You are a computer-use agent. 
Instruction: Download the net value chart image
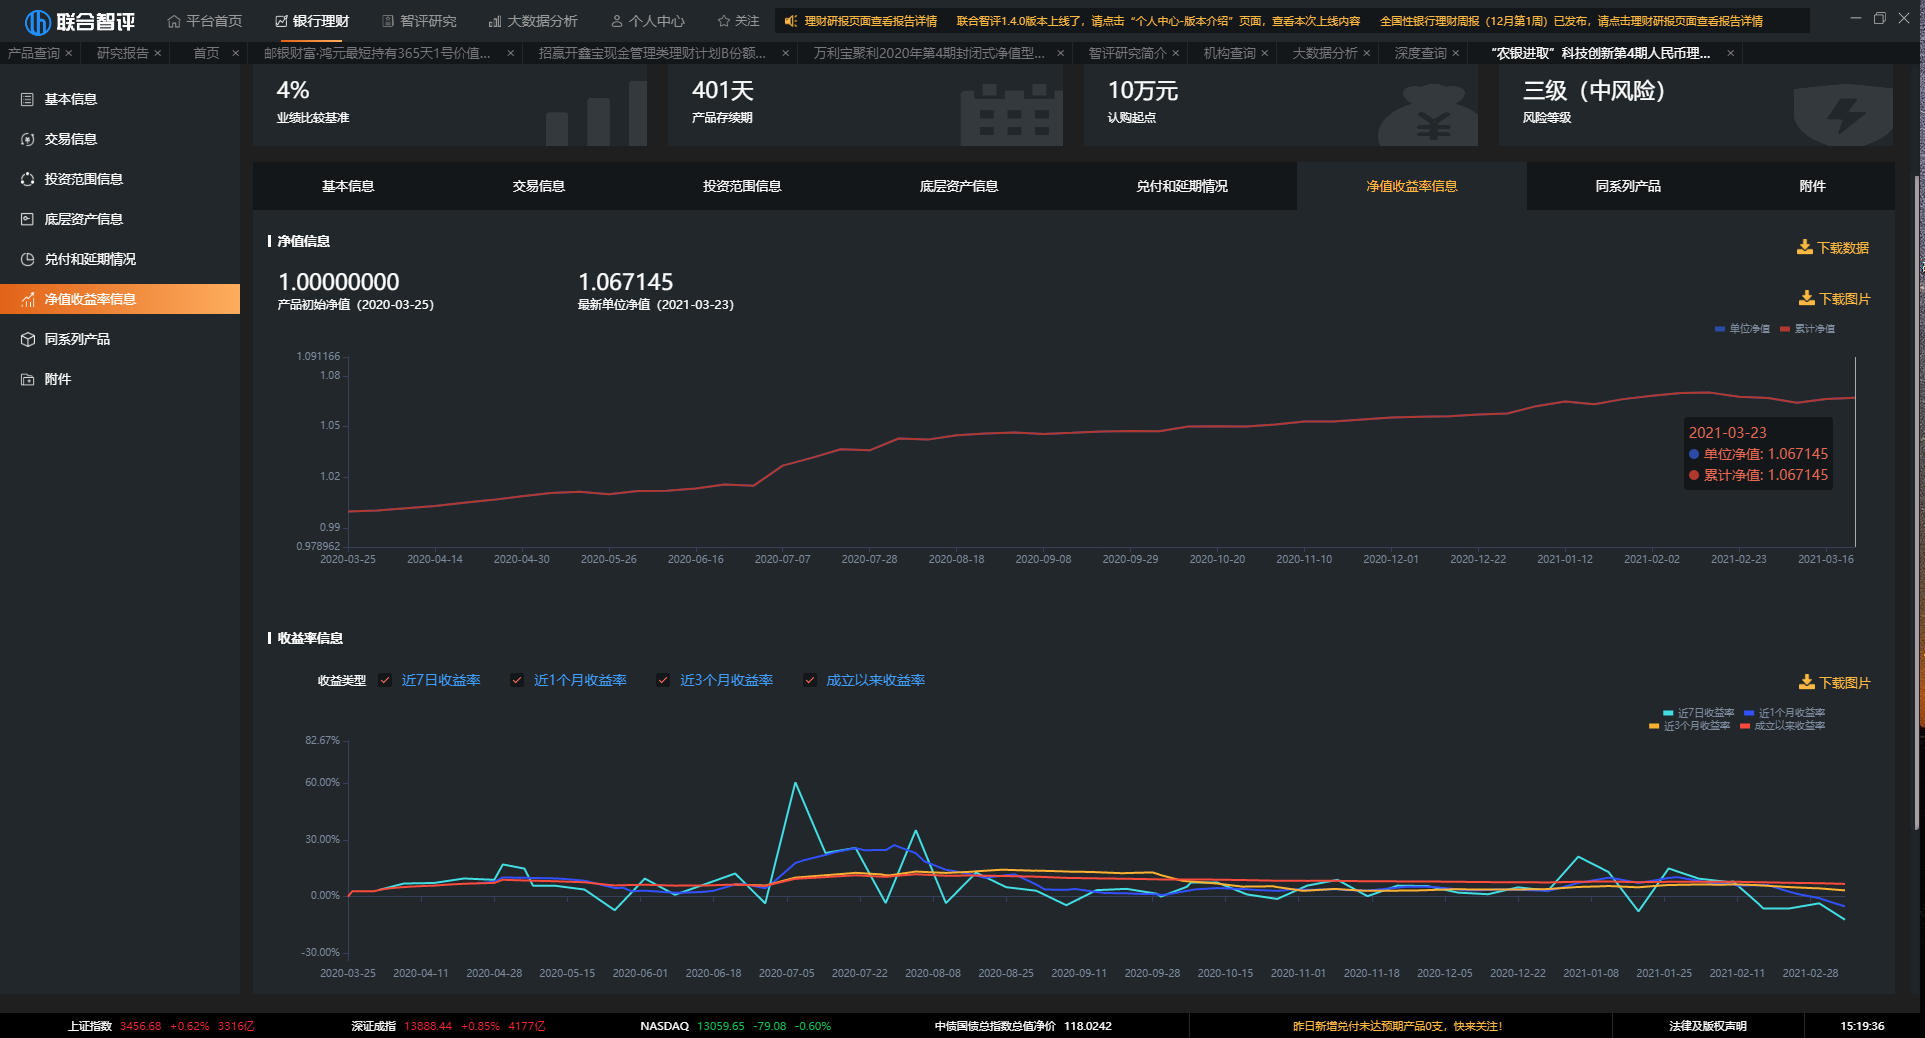coord(1834,298)
